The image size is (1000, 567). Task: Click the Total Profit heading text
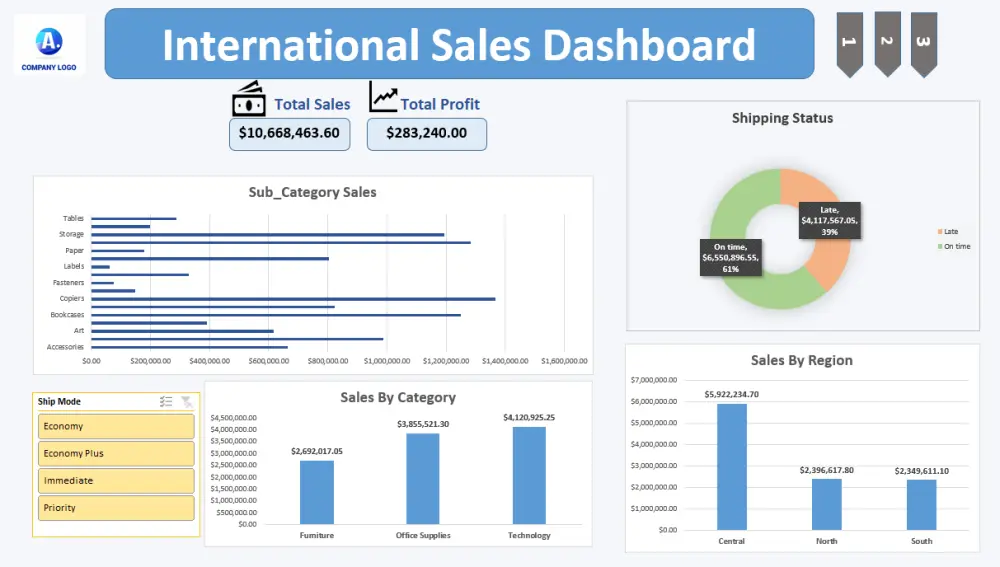(x=440, y=105)
